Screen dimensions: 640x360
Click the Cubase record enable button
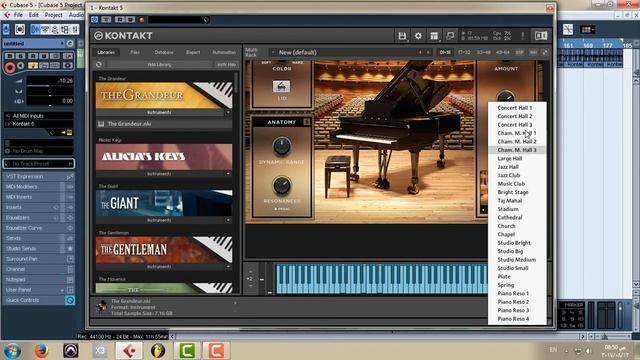[10, 67]
